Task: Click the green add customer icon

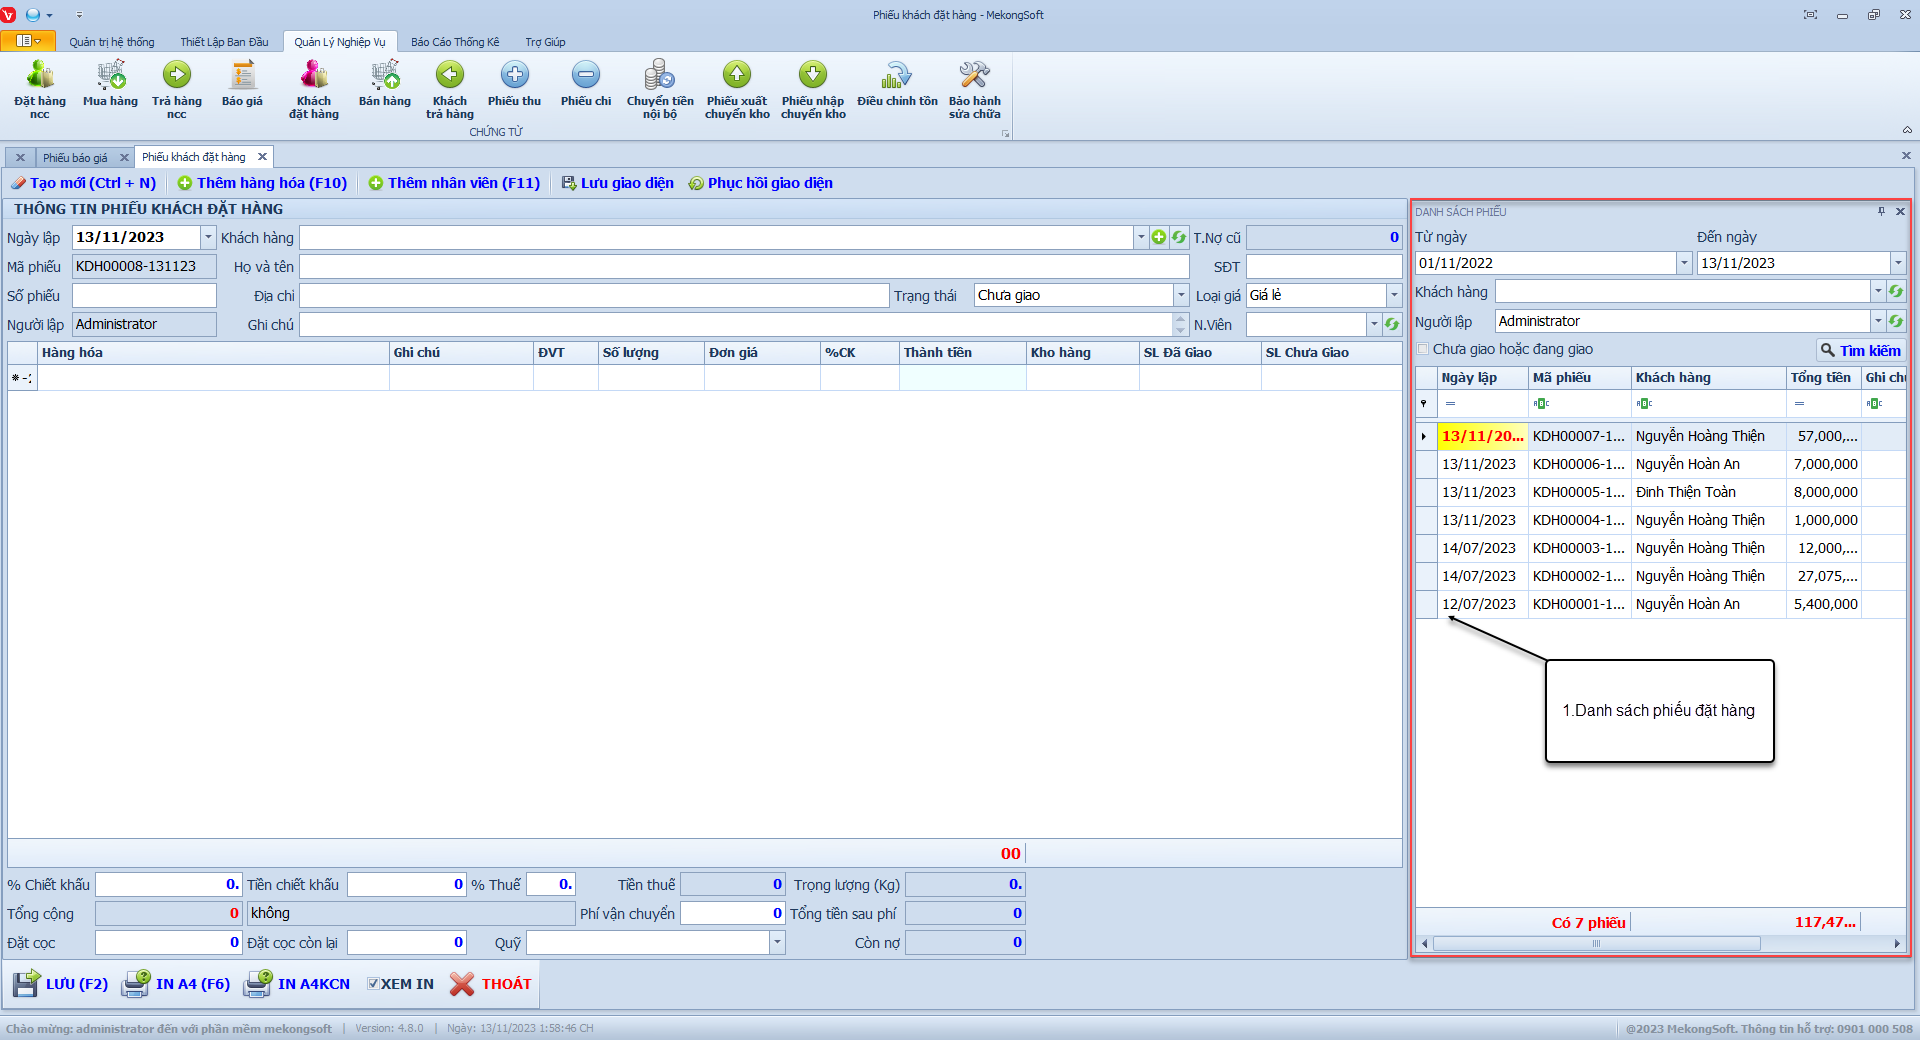Action: tap(1159, 237)
